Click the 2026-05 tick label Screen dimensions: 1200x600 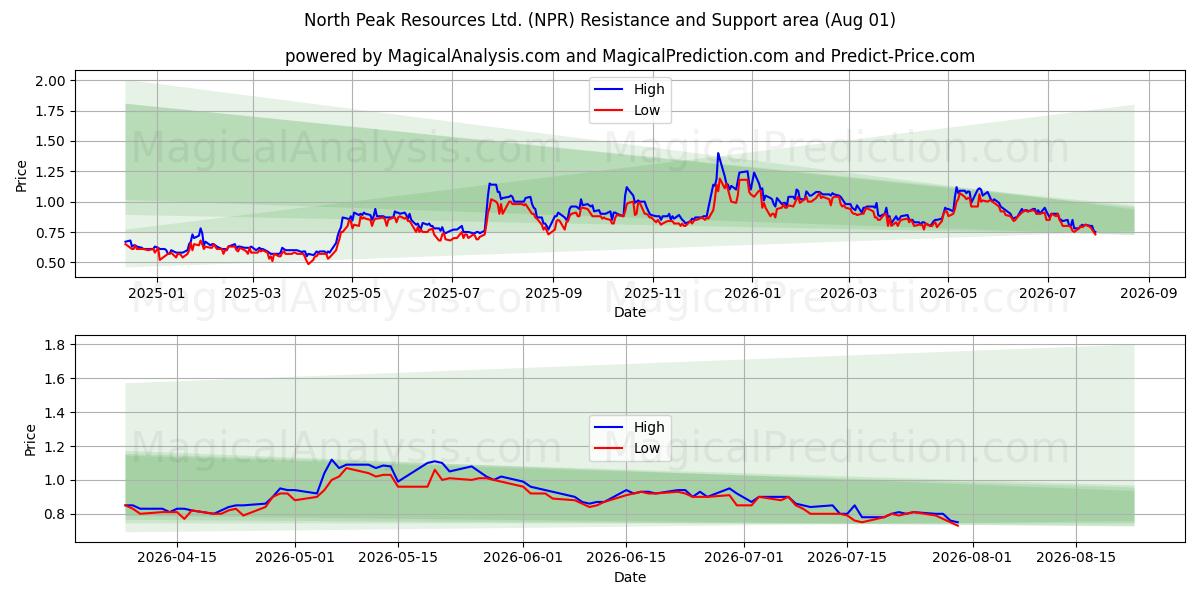pyautogui.click(x=949, y=293)
